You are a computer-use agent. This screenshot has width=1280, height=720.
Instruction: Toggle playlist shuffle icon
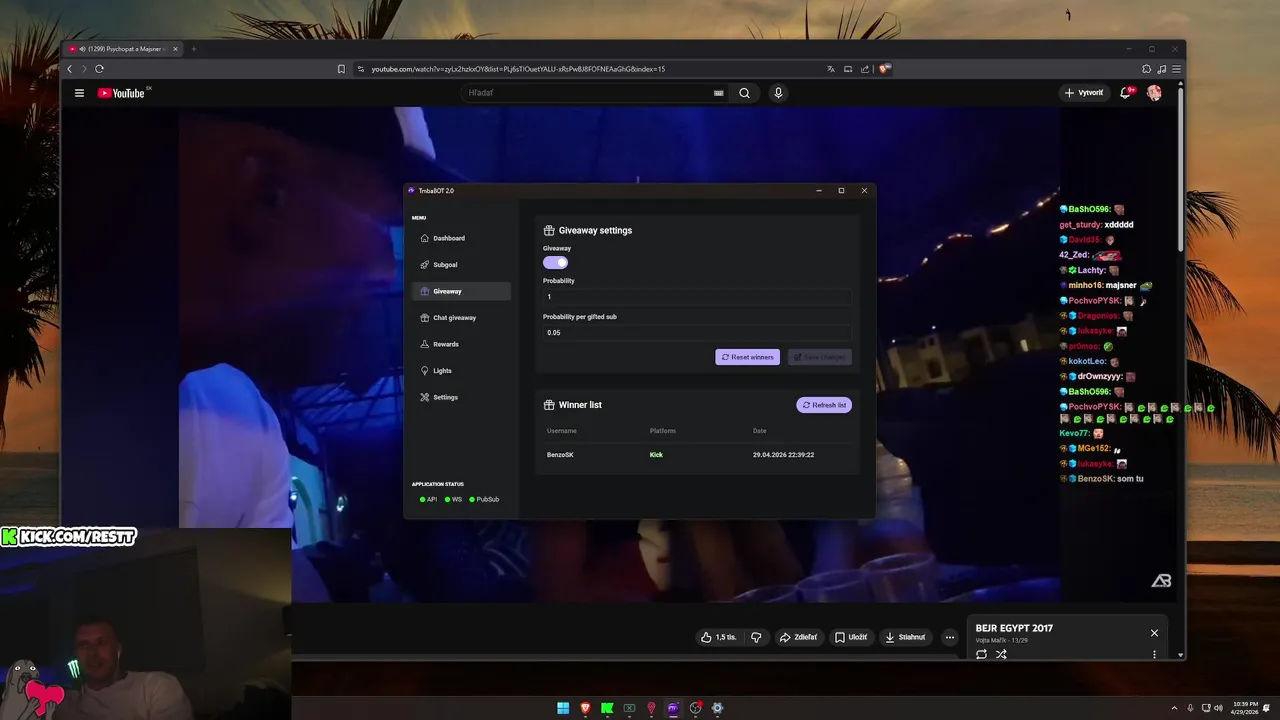1001,654
